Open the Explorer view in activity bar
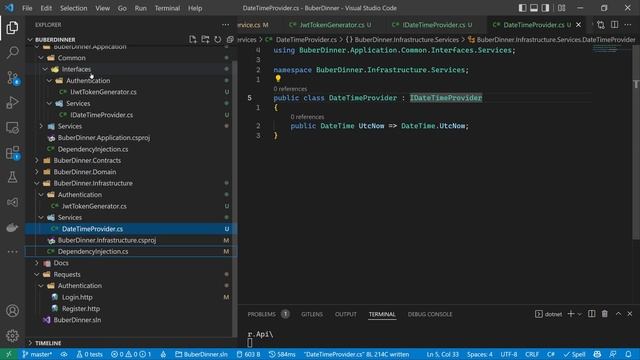 [x=12, y=27]
